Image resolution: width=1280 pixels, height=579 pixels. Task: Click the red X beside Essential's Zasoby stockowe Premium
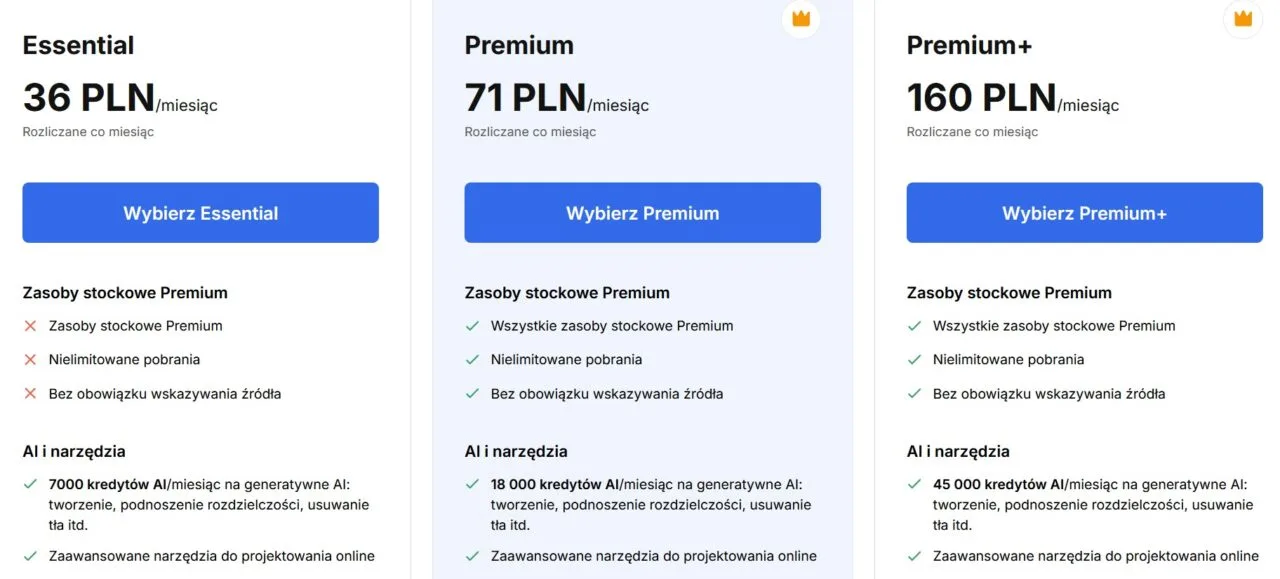[30, 326]
